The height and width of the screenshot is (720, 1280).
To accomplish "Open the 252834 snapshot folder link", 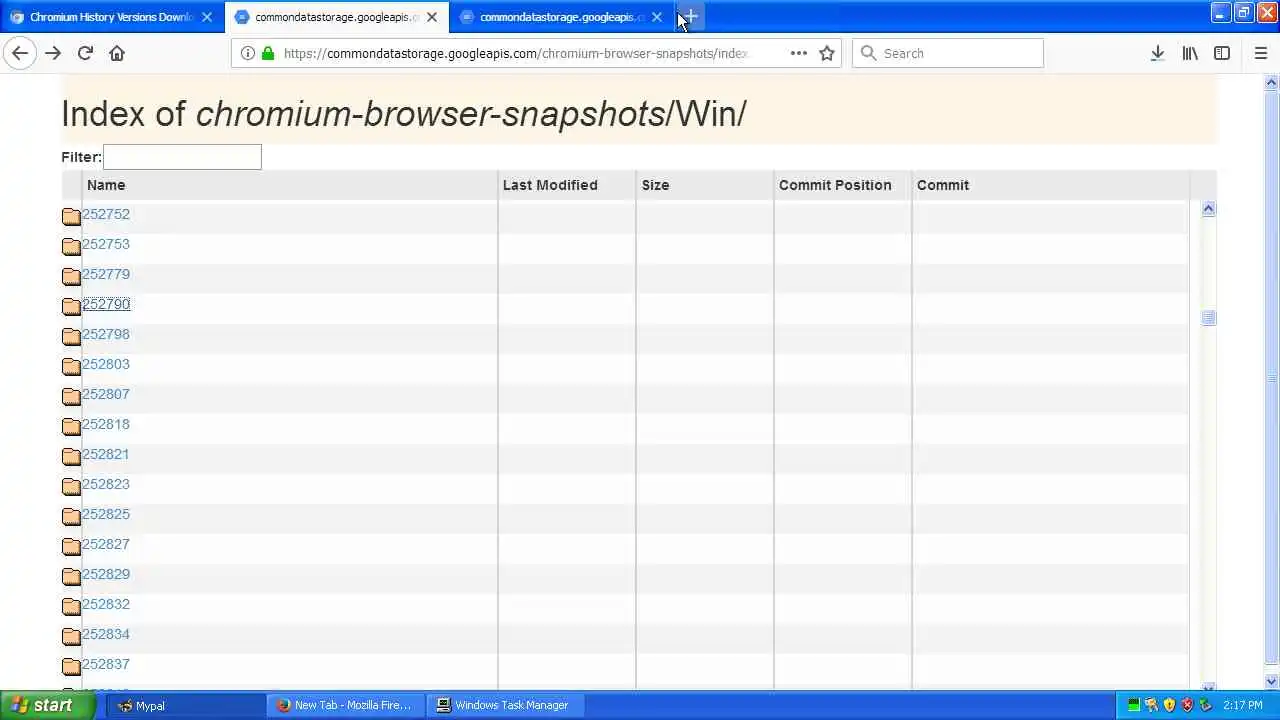I will point(106,634).
